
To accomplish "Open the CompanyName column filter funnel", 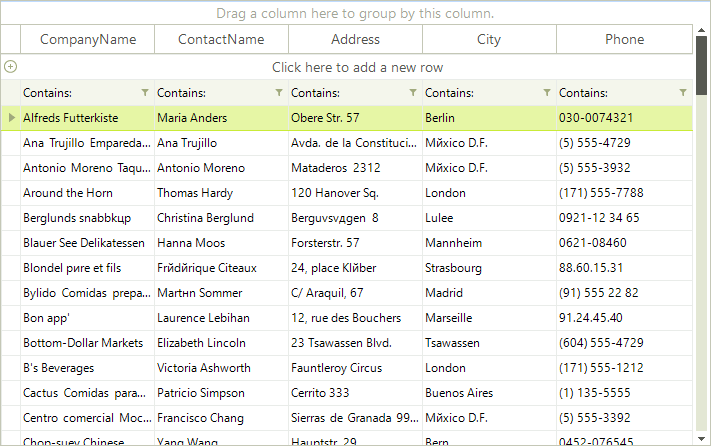I will (x=145, y=92).
